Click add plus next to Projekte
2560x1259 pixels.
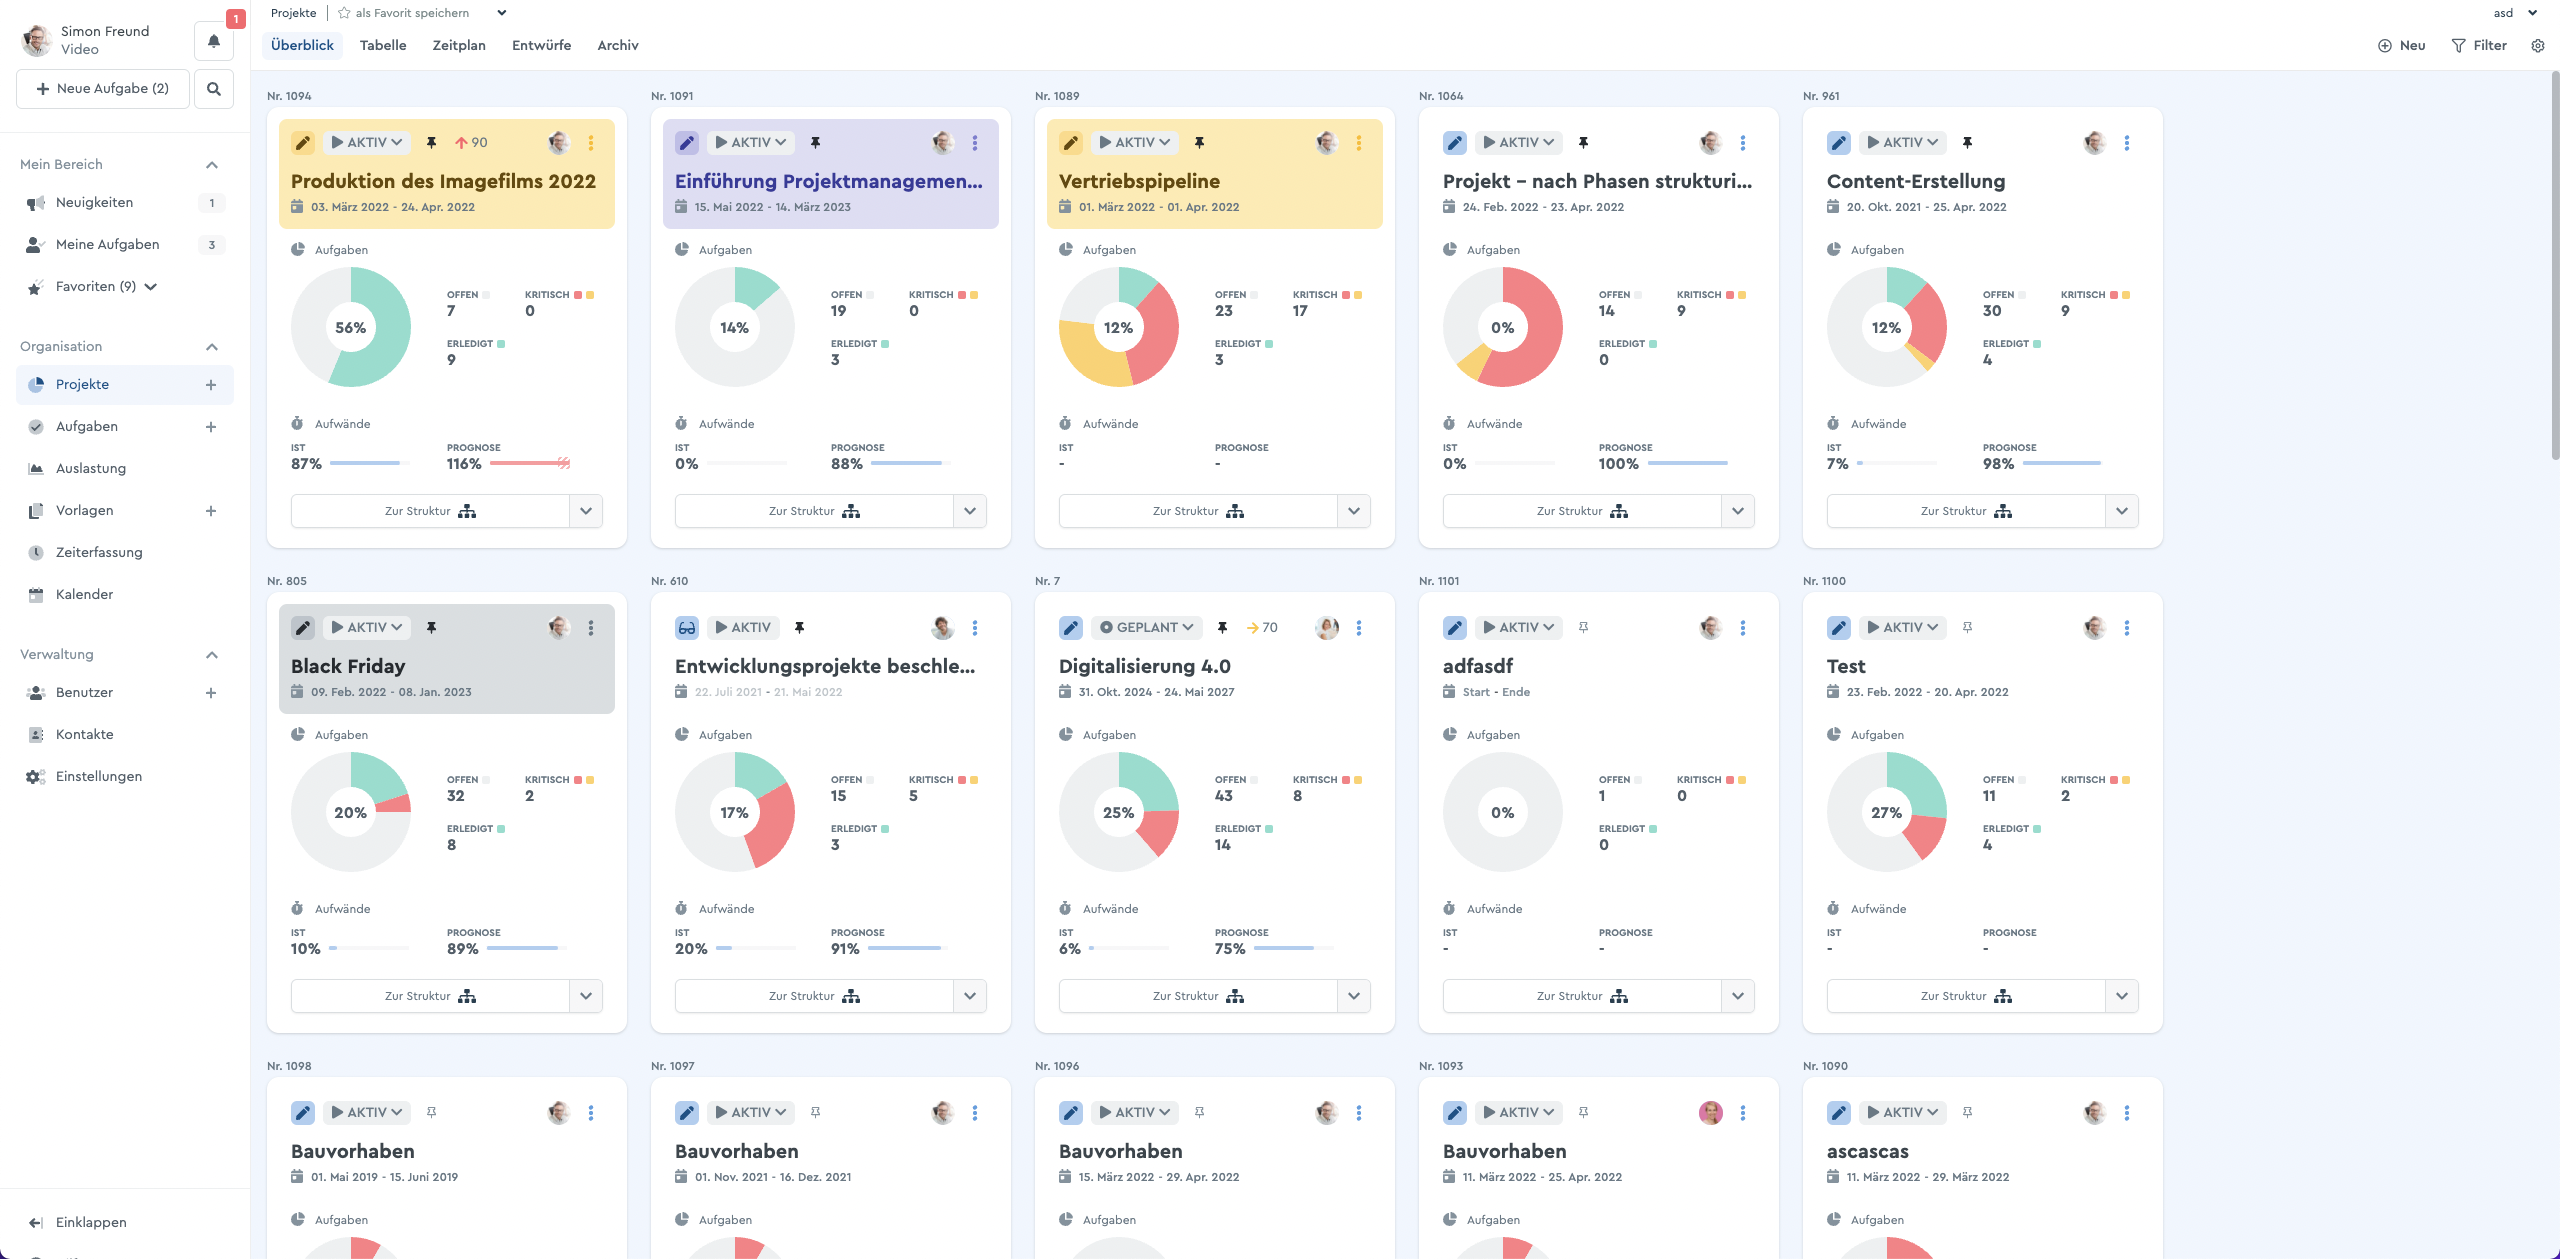[x=211, y=385]
